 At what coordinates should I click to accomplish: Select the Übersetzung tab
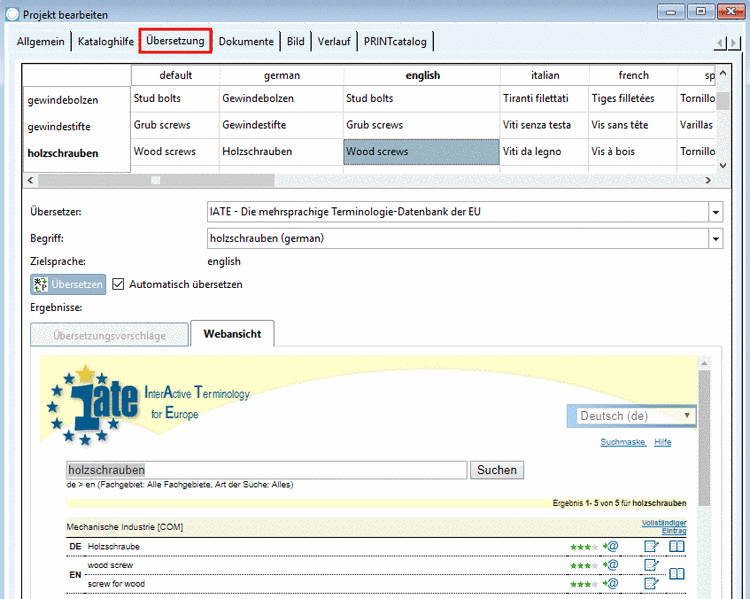176,41
